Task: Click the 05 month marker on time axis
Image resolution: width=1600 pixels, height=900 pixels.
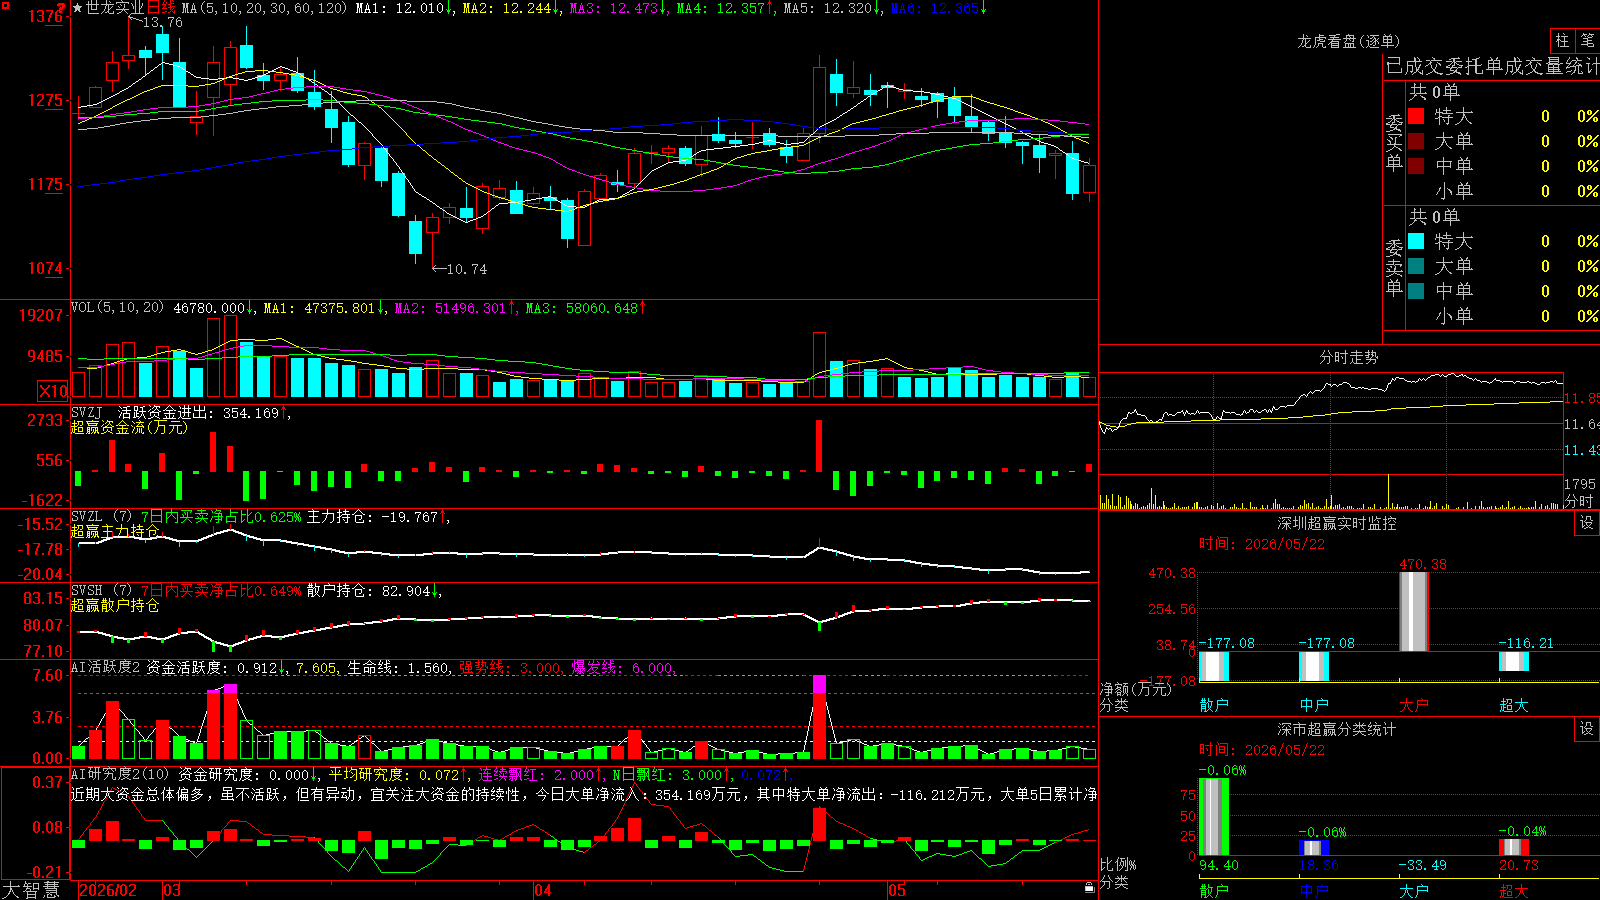Action: click(x=897, y=890)
